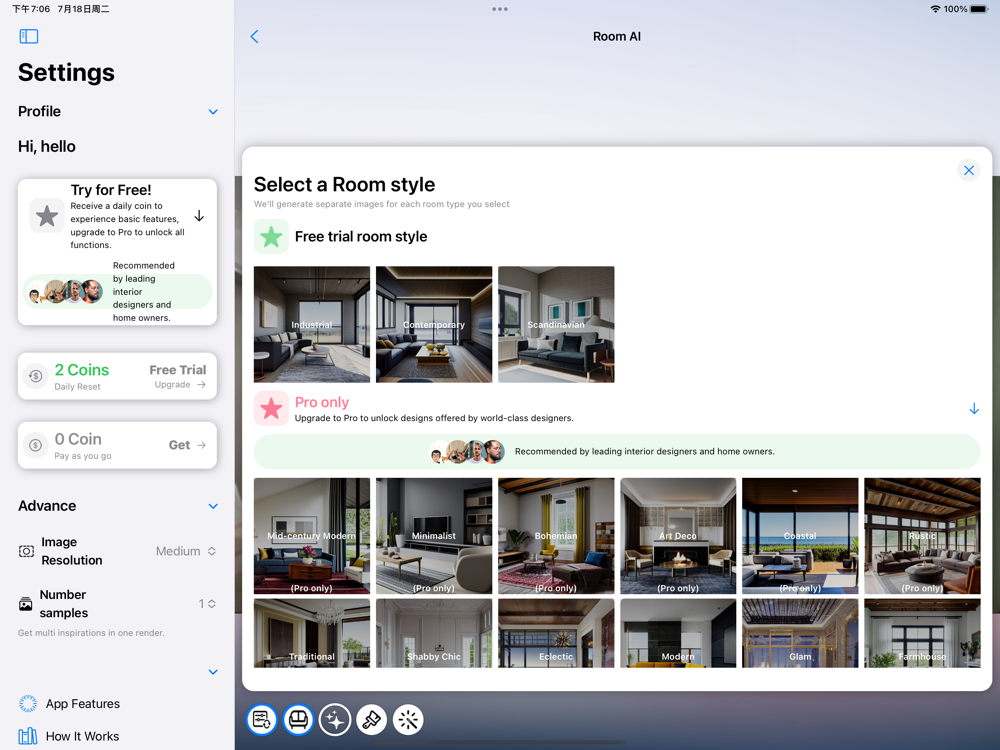
Task: Collapse the Advance section chevron
Action: (213, 506)
